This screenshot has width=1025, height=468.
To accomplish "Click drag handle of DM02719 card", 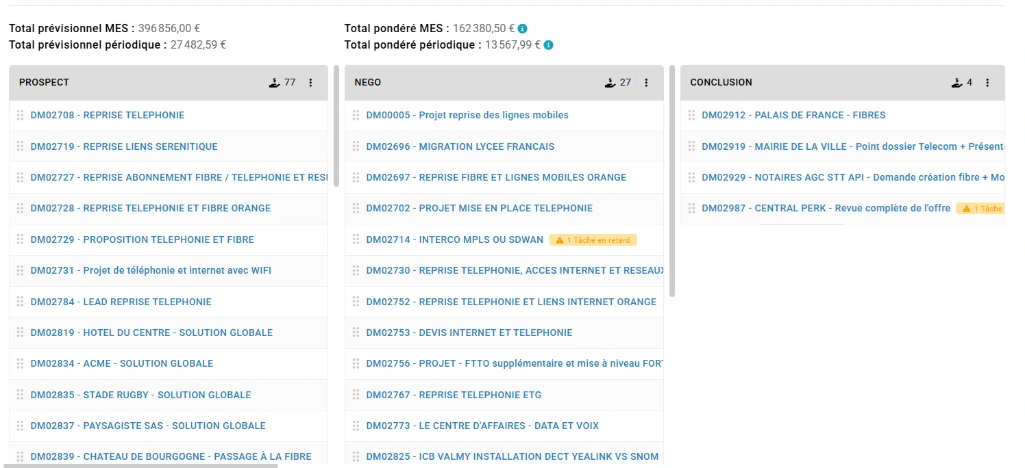I will click(x=20, y=146).
